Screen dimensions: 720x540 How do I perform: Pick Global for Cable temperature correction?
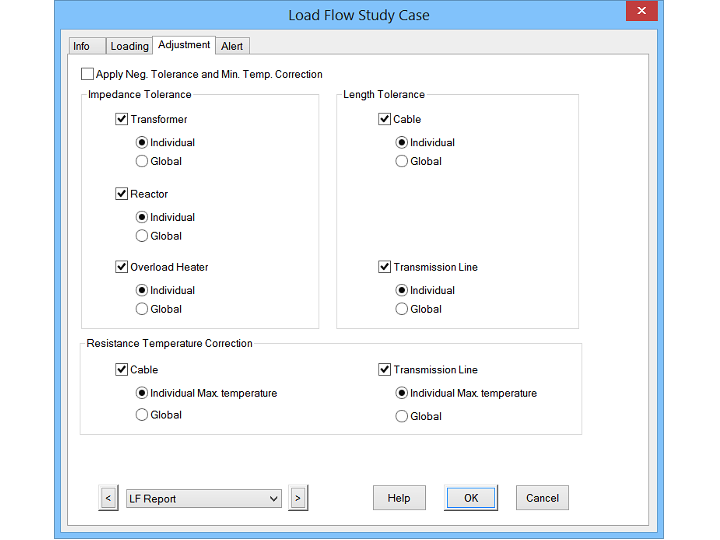point(142,415)
